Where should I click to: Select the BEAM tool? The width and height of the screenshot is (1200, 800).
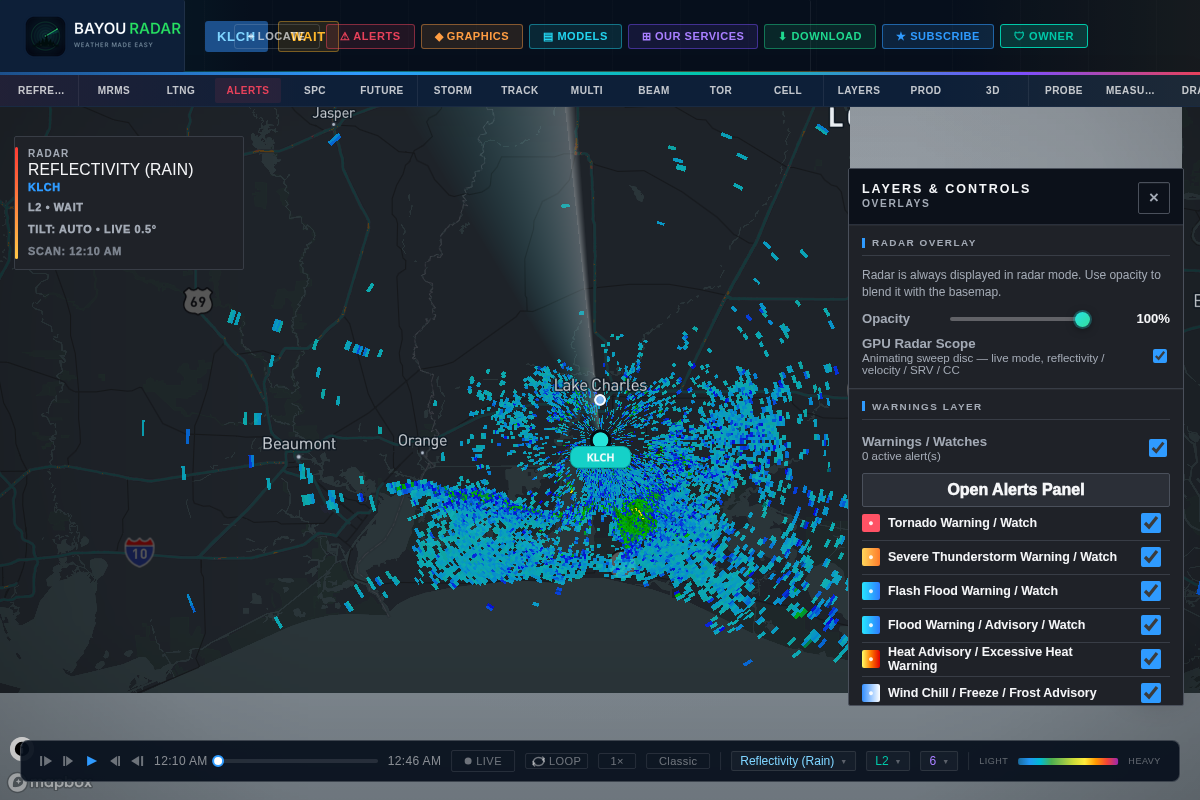(654, 90)
